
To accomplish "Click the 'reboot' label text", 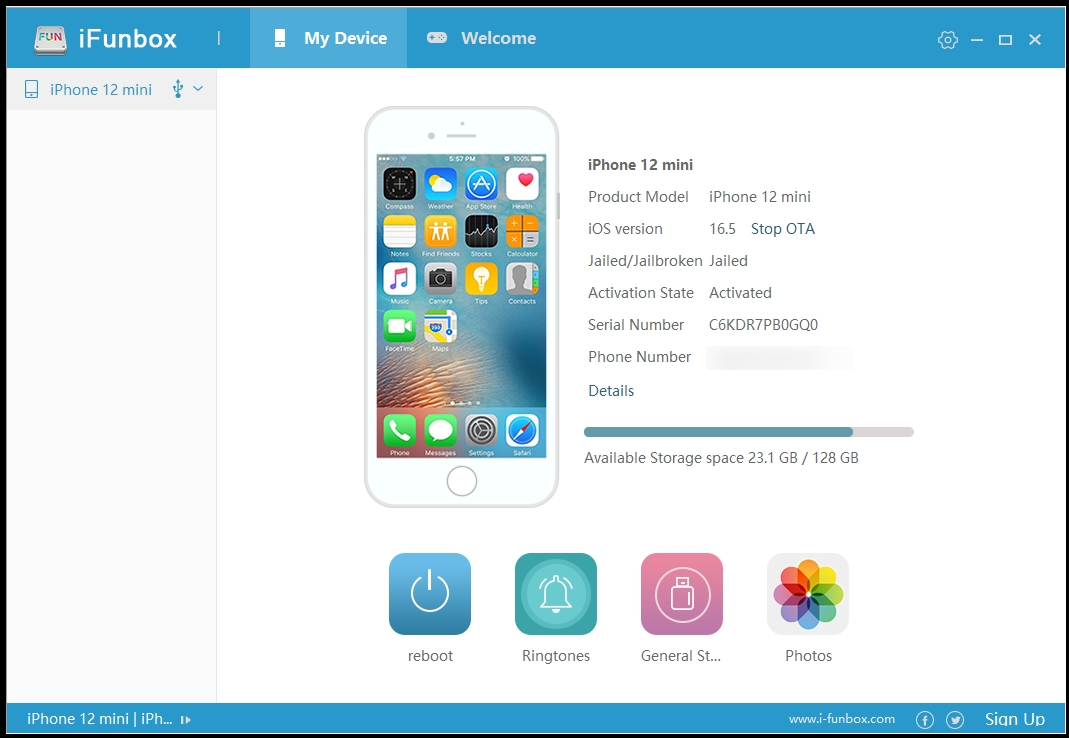I will (430, 655).
